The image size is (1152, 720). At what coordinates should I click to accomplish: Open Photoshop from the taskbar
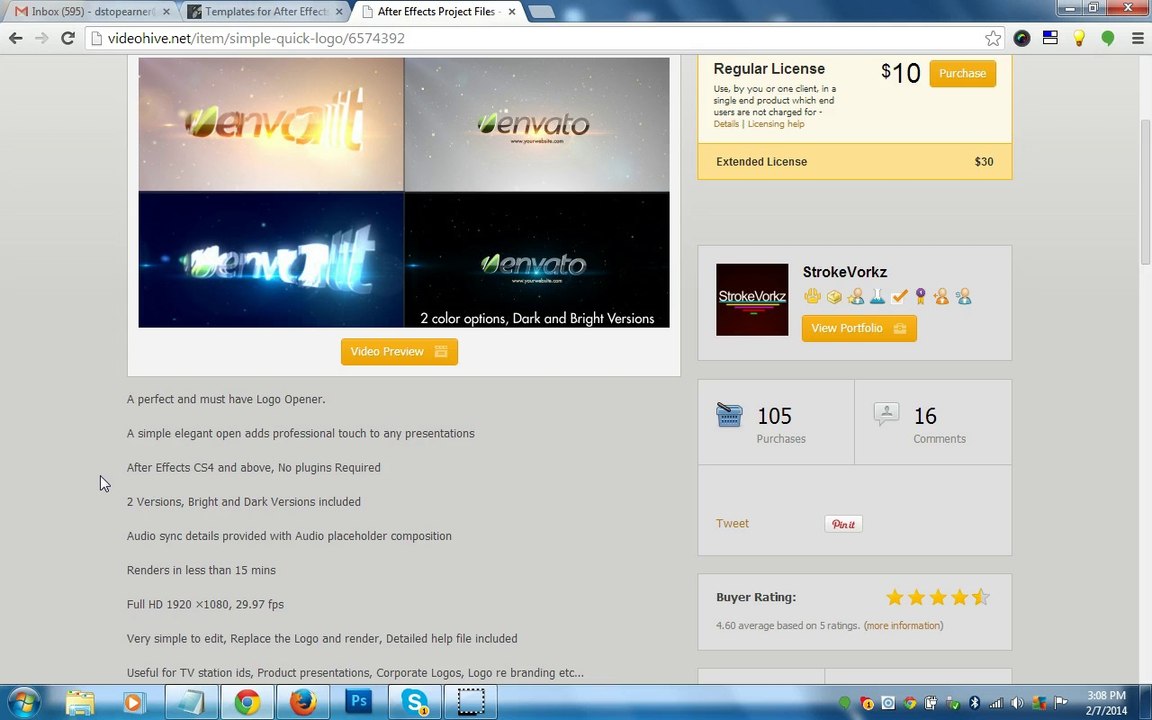tap(359, 702)
